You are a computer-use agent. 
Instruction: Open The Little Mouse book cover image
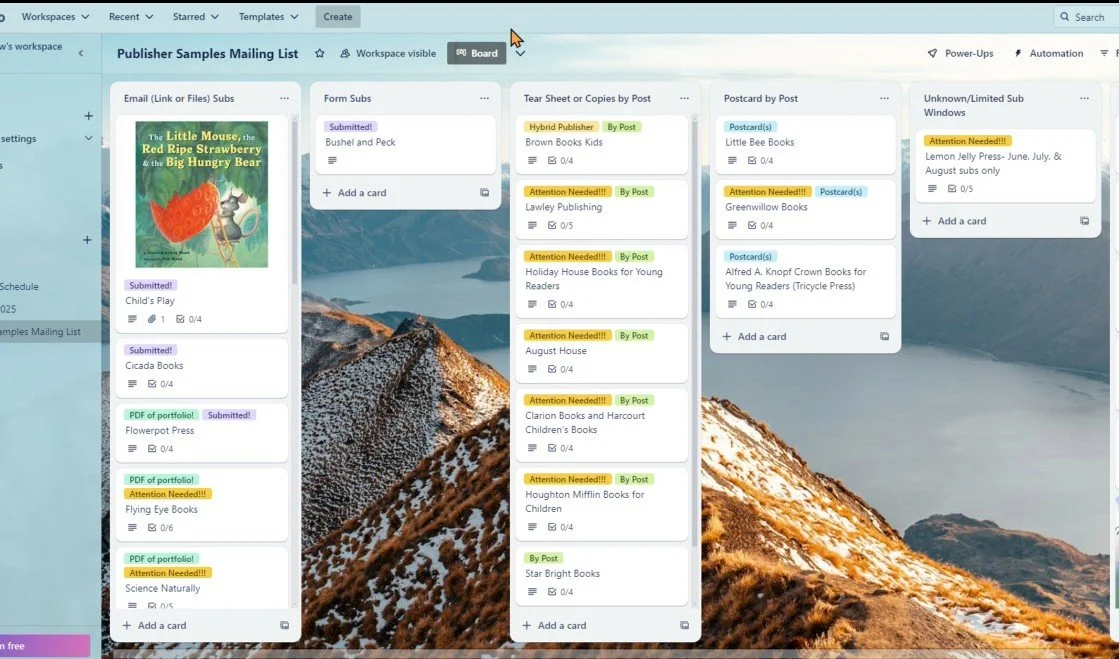coord(202,194)
